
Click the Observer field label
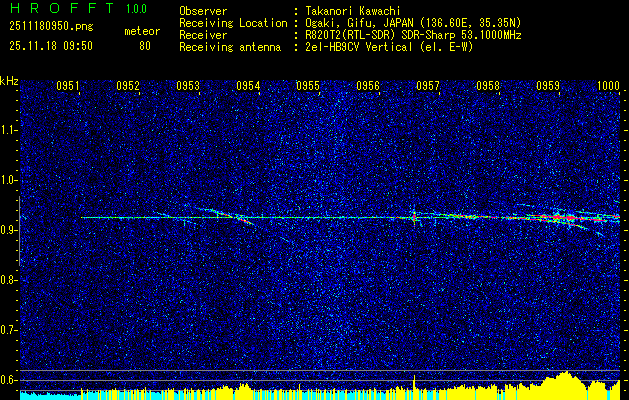(203, 11)
